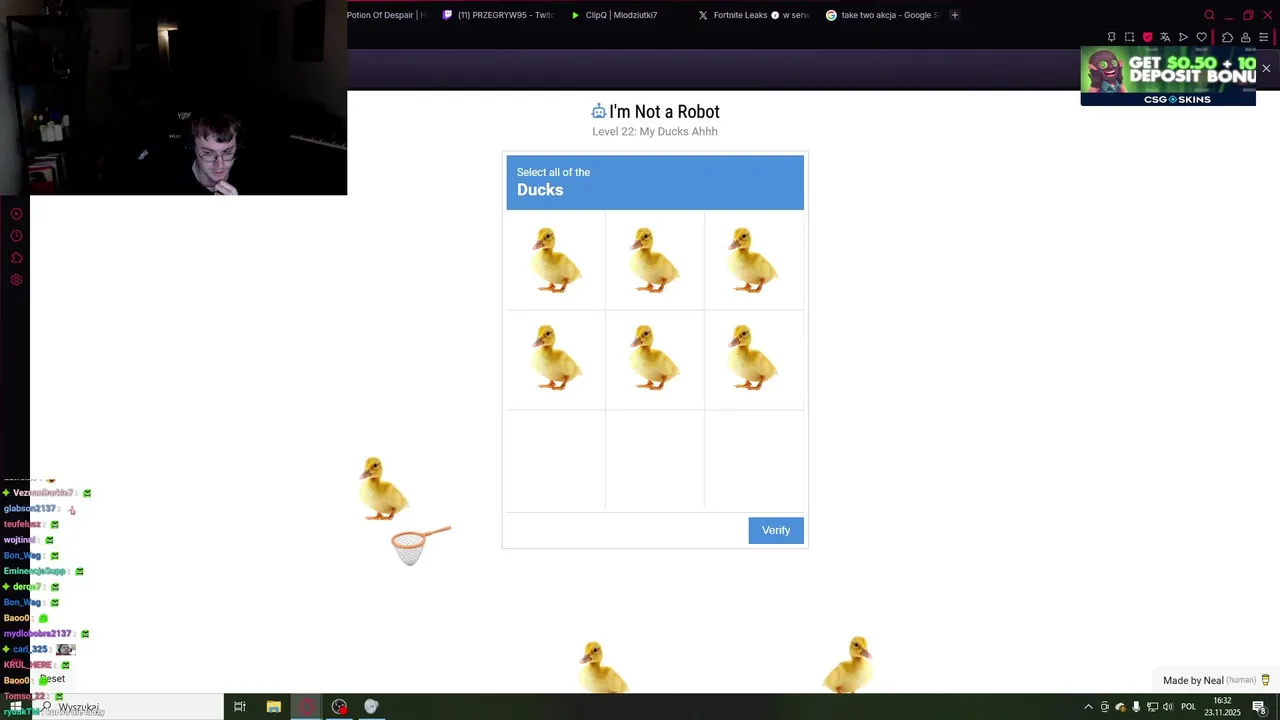Open the grey speaker app in taskbar
Image resolution: width=1280 pixels, height=720 pixels.
pyautogui.click(x=371, y=707)
